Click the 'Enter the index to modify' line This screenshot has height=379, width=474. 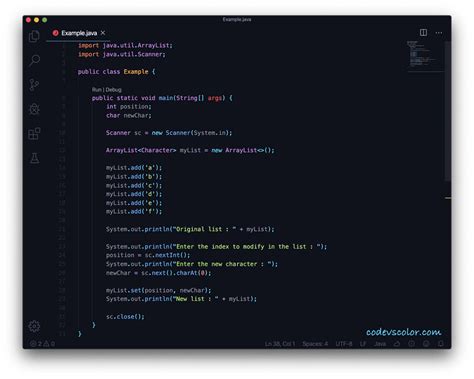pos(217,247)
